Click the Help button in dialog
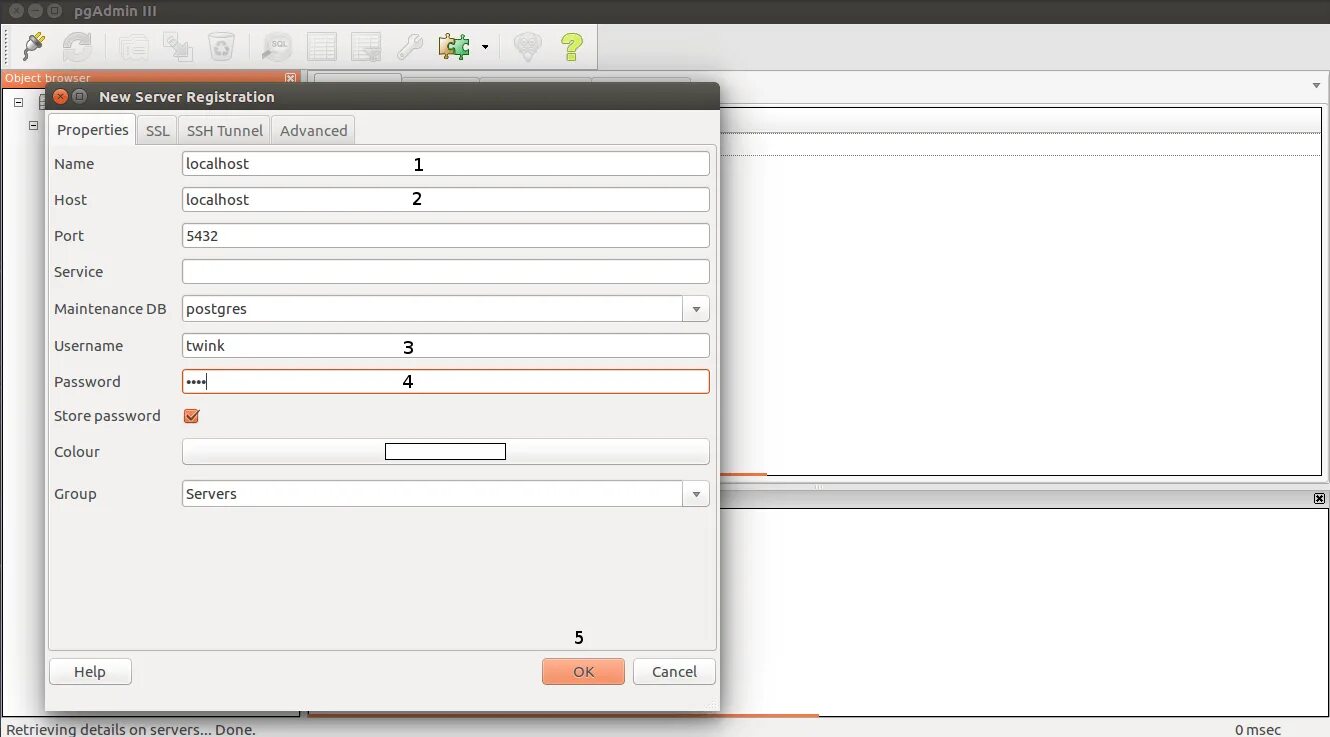The height and width of the screenshot is (737, 1330). pos(90,671)
